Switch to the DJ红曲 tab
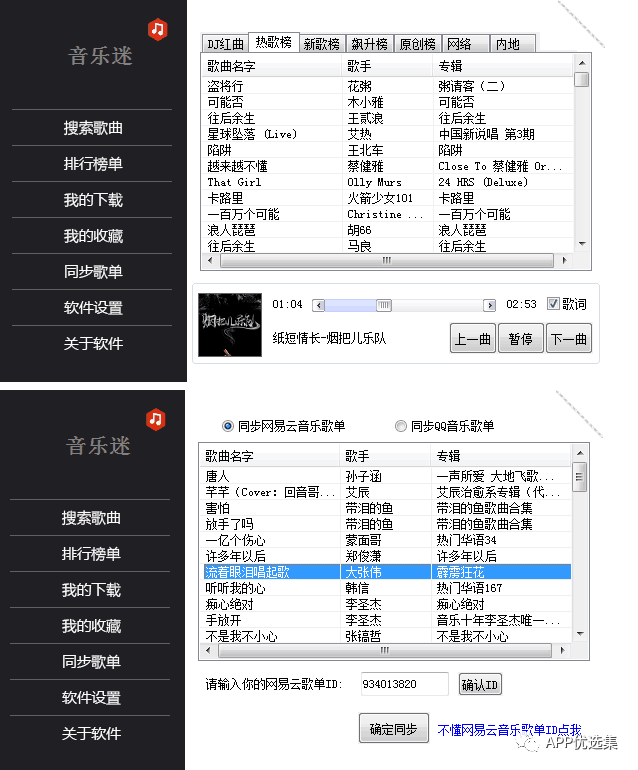The width and height of the screenshot is (638, 770). [x=225, y=44]
